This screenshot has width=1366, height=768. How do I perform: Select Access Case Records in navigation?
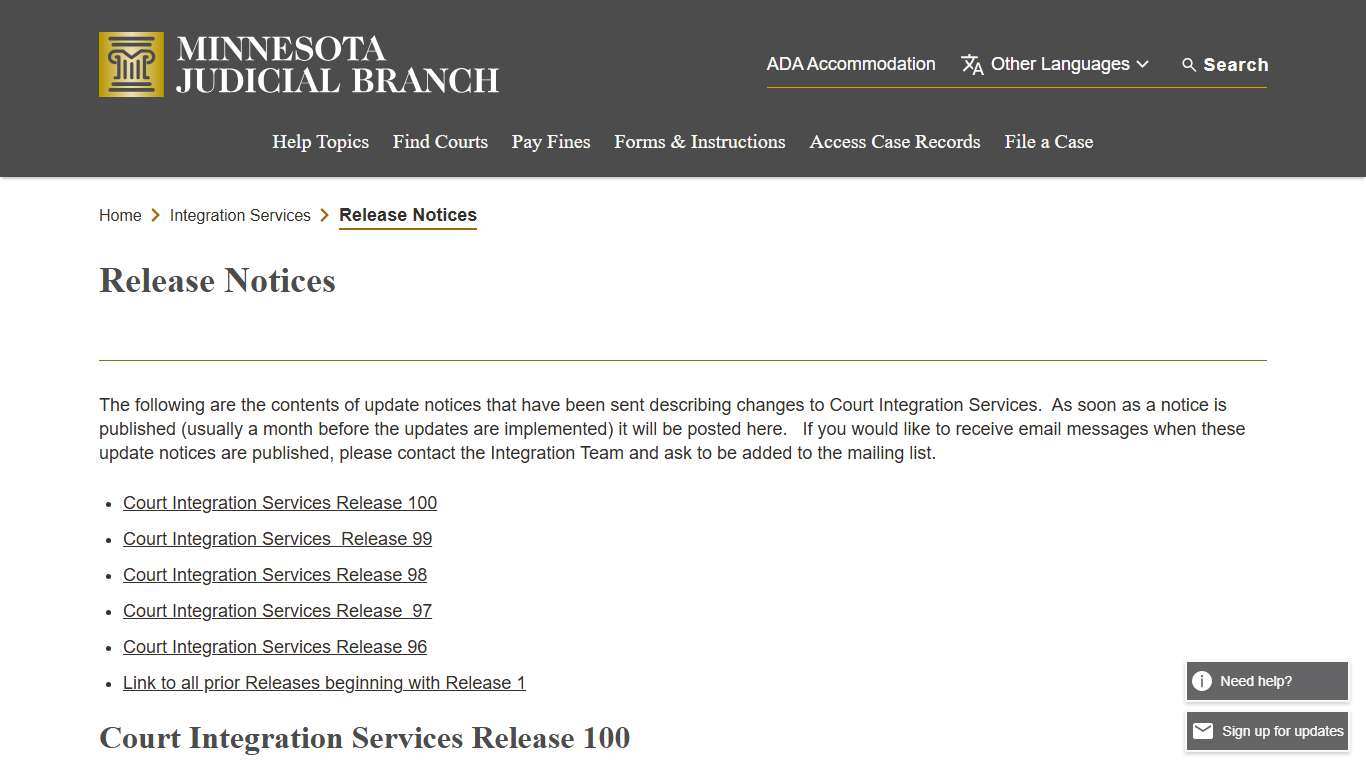coord(894,142)
